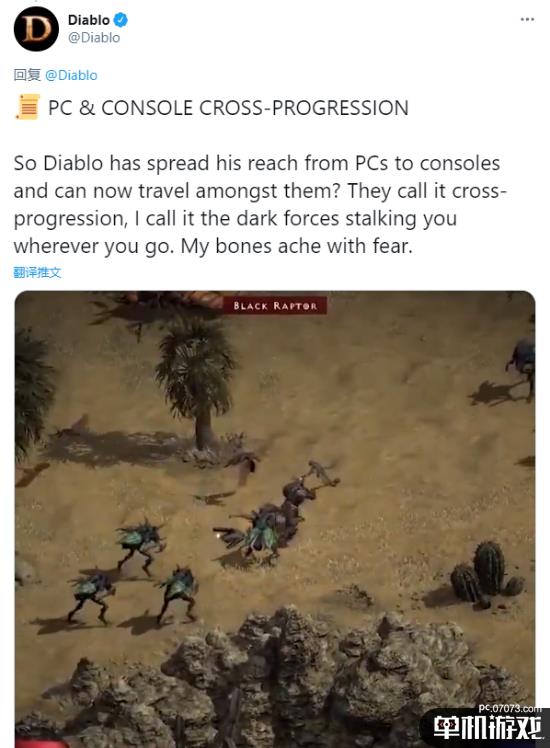Select the Black Raptor name label
Screen dimensions: 550x748
point(275,306)
